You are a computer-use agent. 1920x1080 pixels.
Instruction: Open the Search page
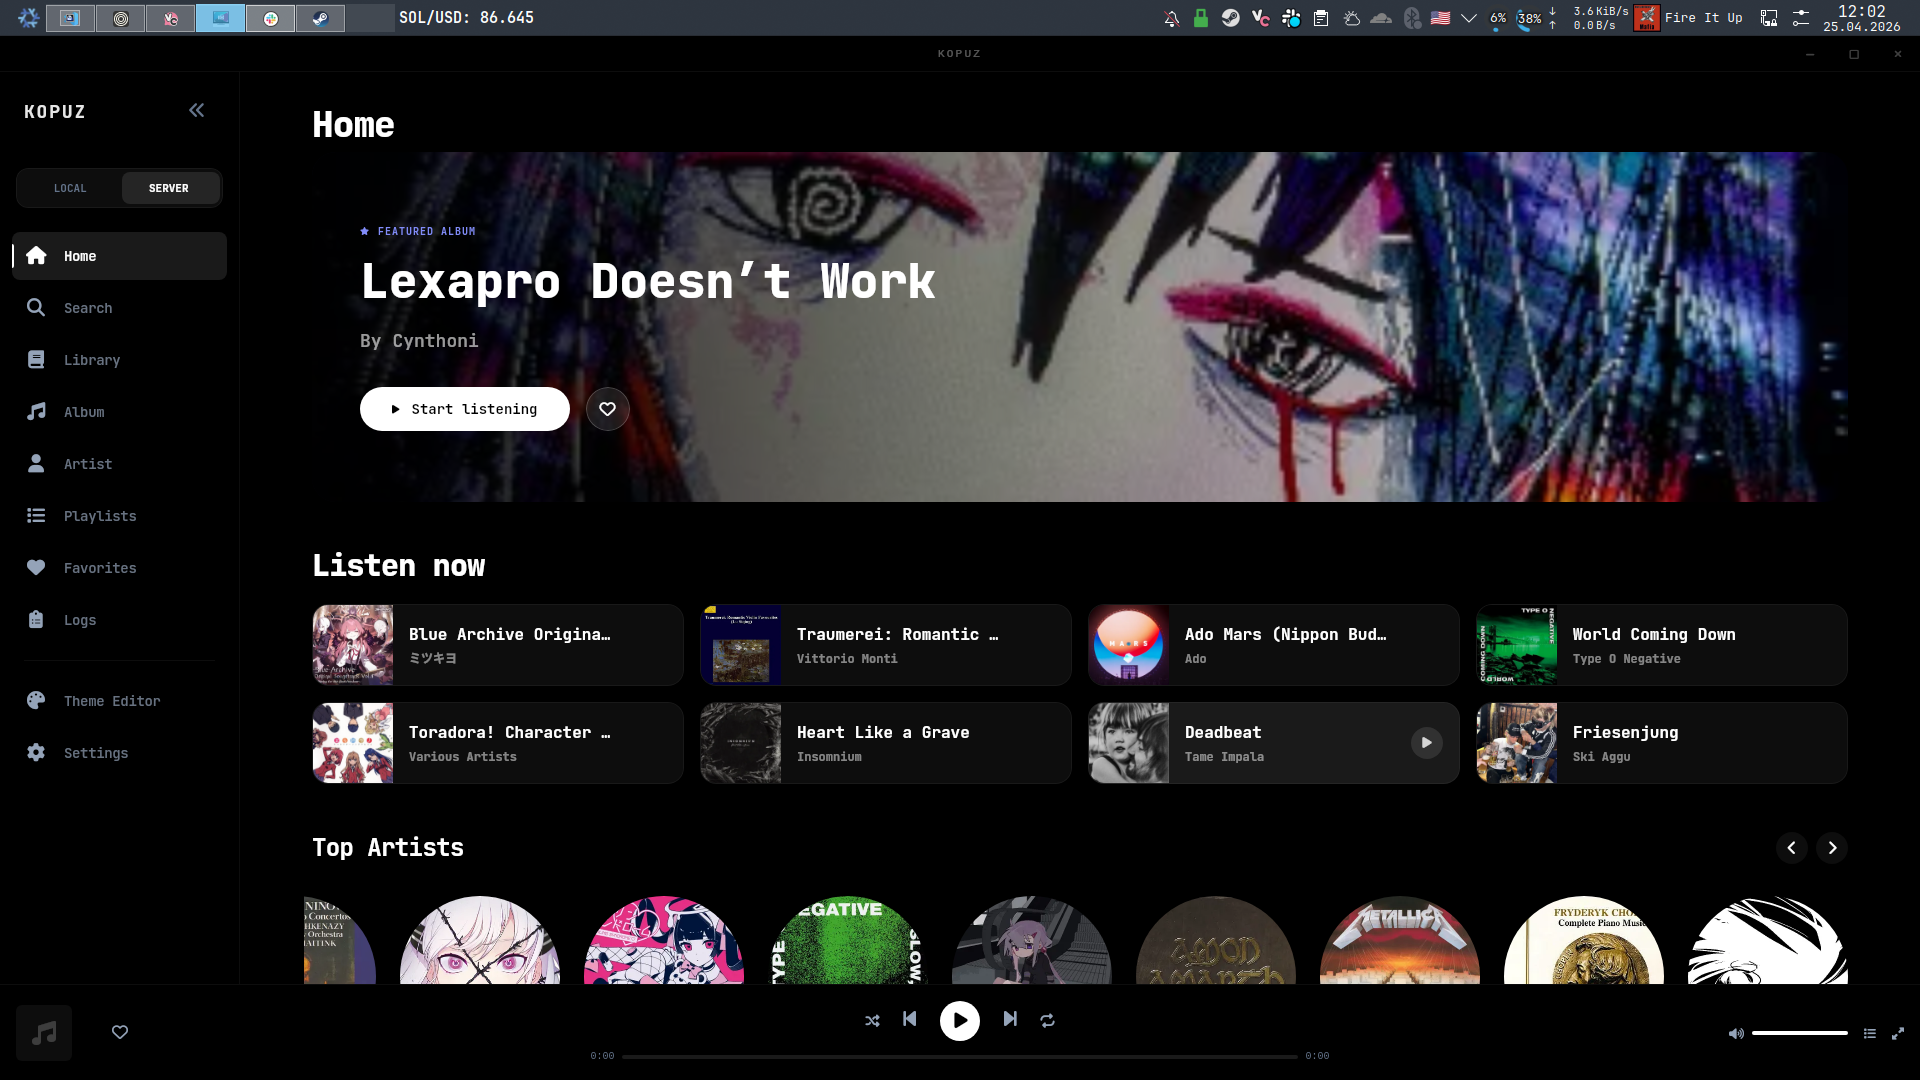(120, 308)
